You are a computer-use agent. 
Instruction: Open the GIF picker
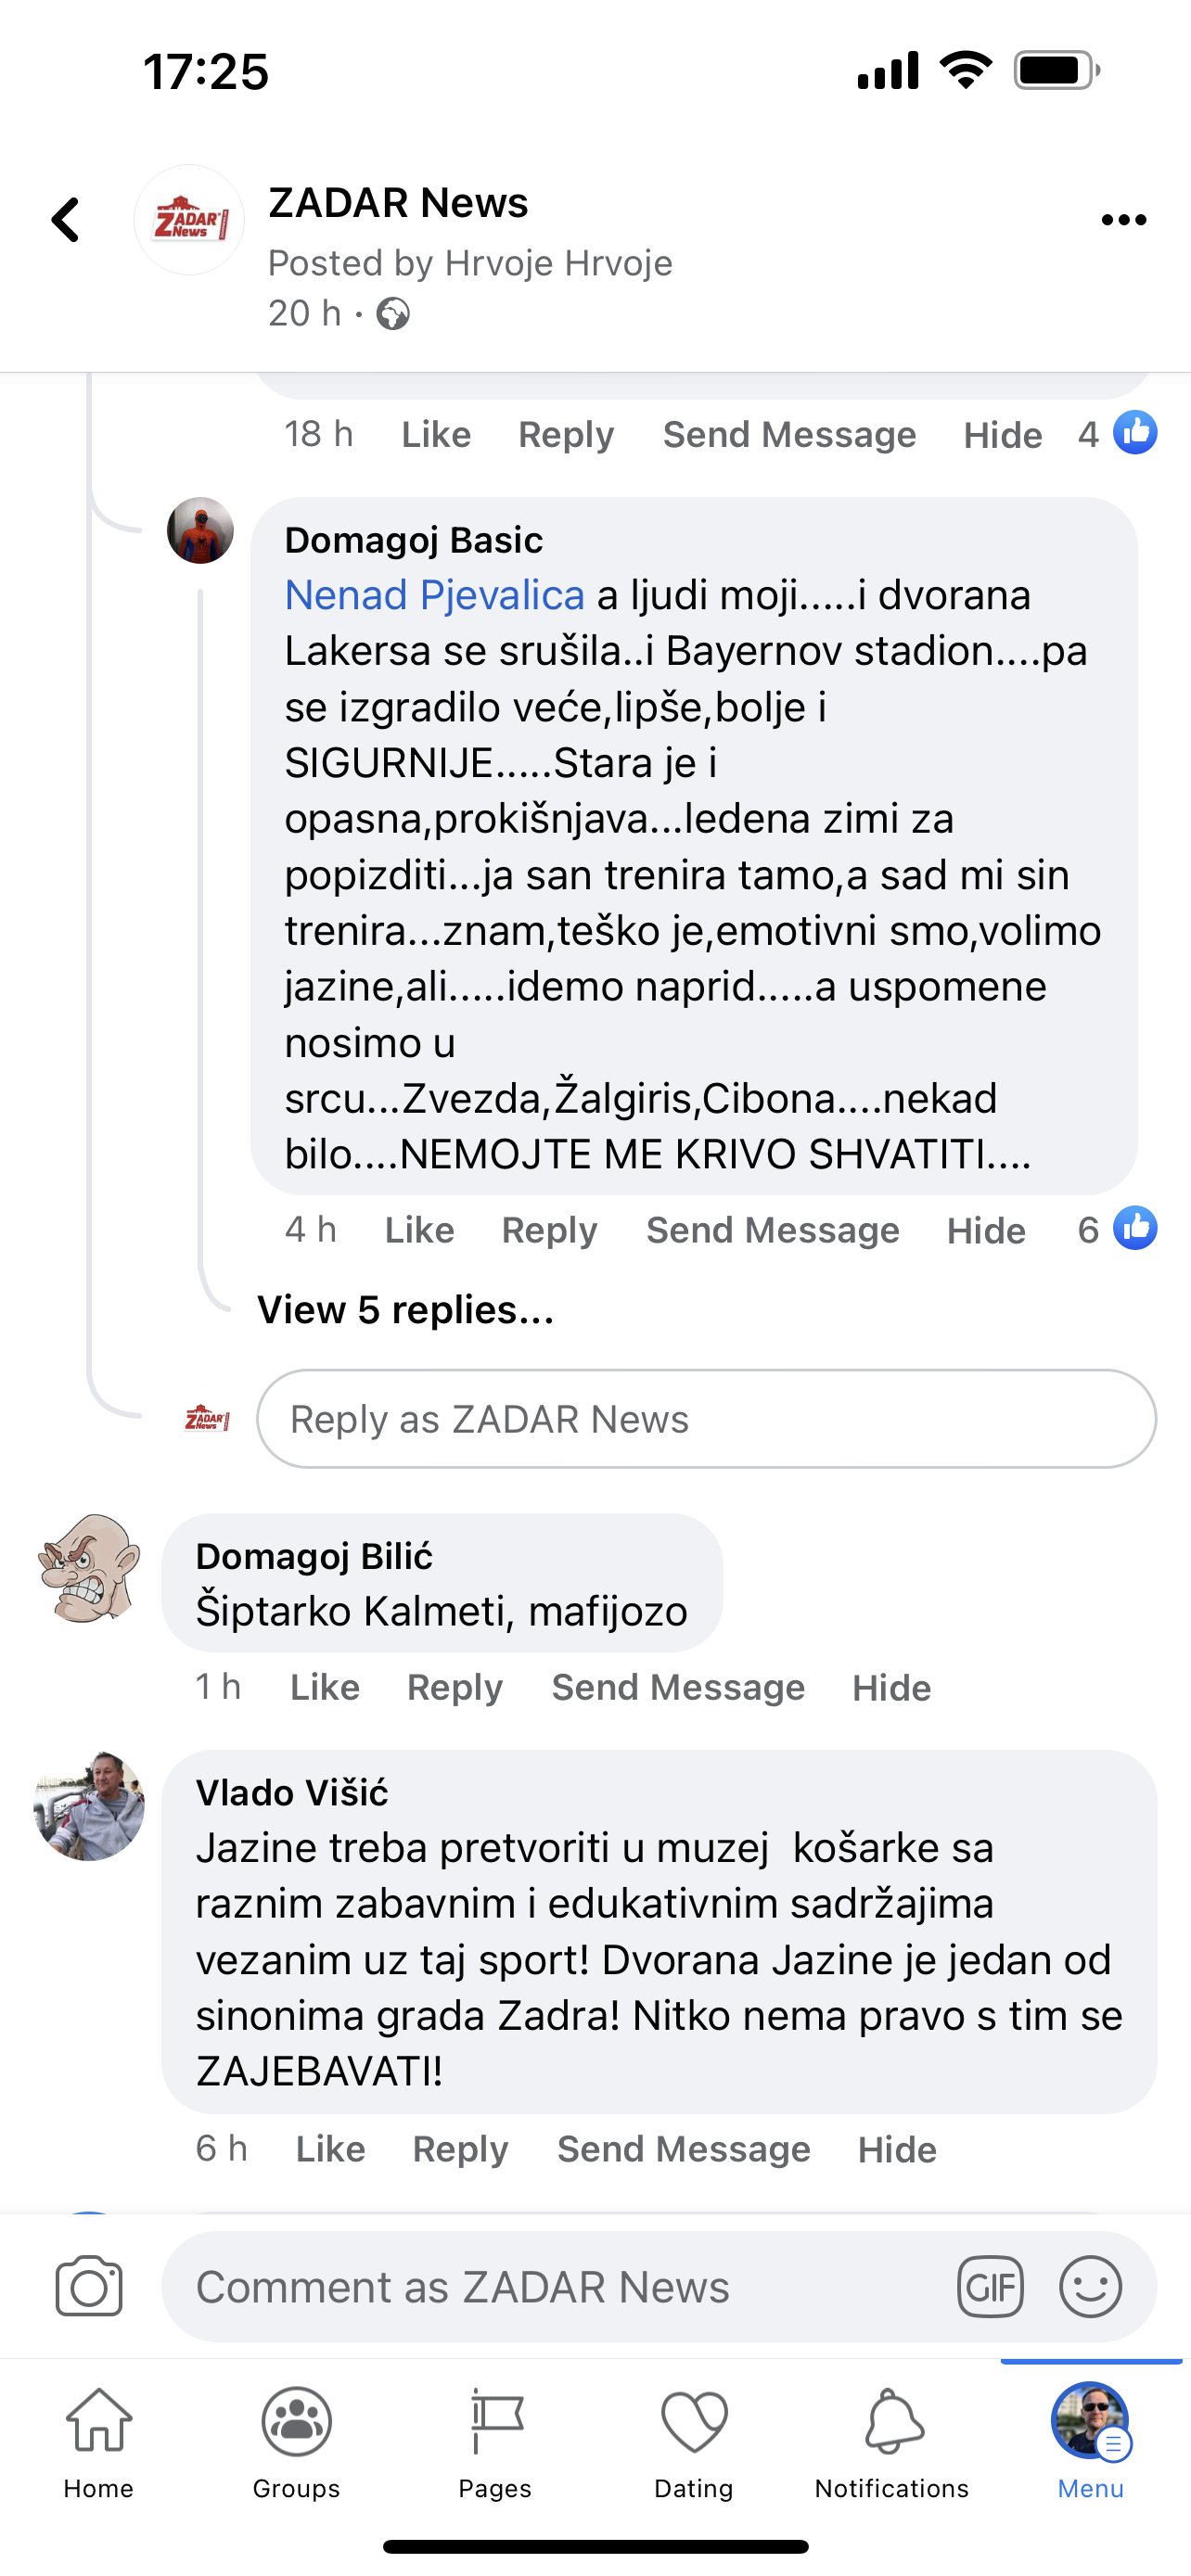click(990, 2286)
